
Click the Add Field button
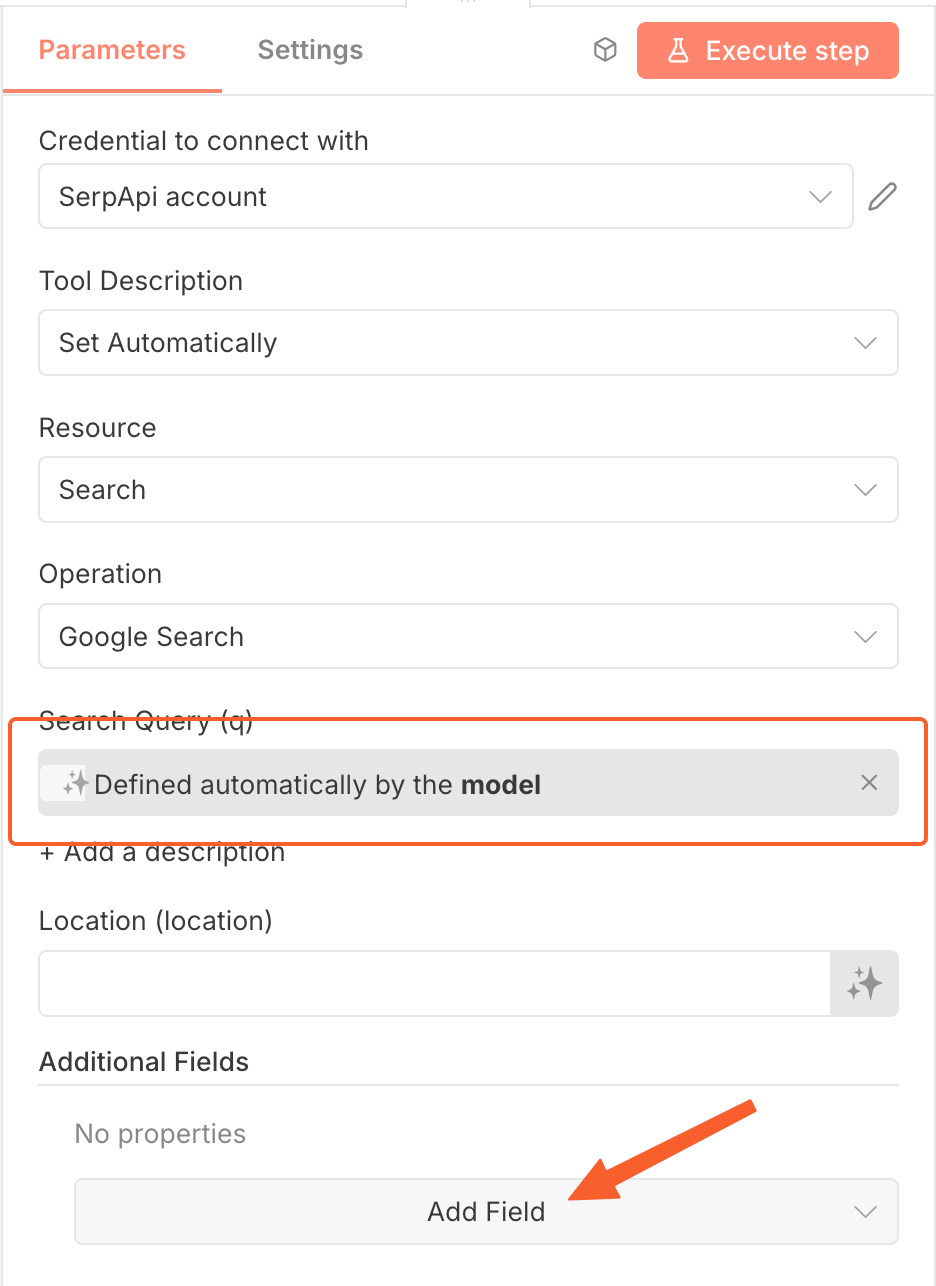pyautogui.click(x=486, y=1212)
